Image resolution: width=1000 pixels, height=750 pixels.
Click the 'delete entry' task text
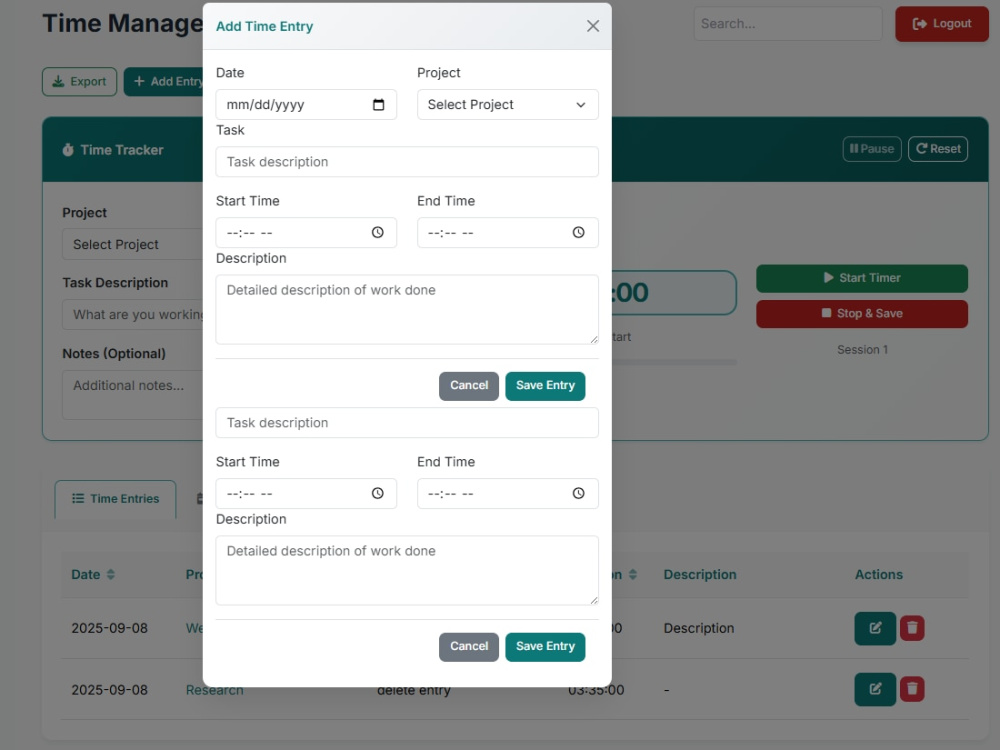tap(414, 690)
